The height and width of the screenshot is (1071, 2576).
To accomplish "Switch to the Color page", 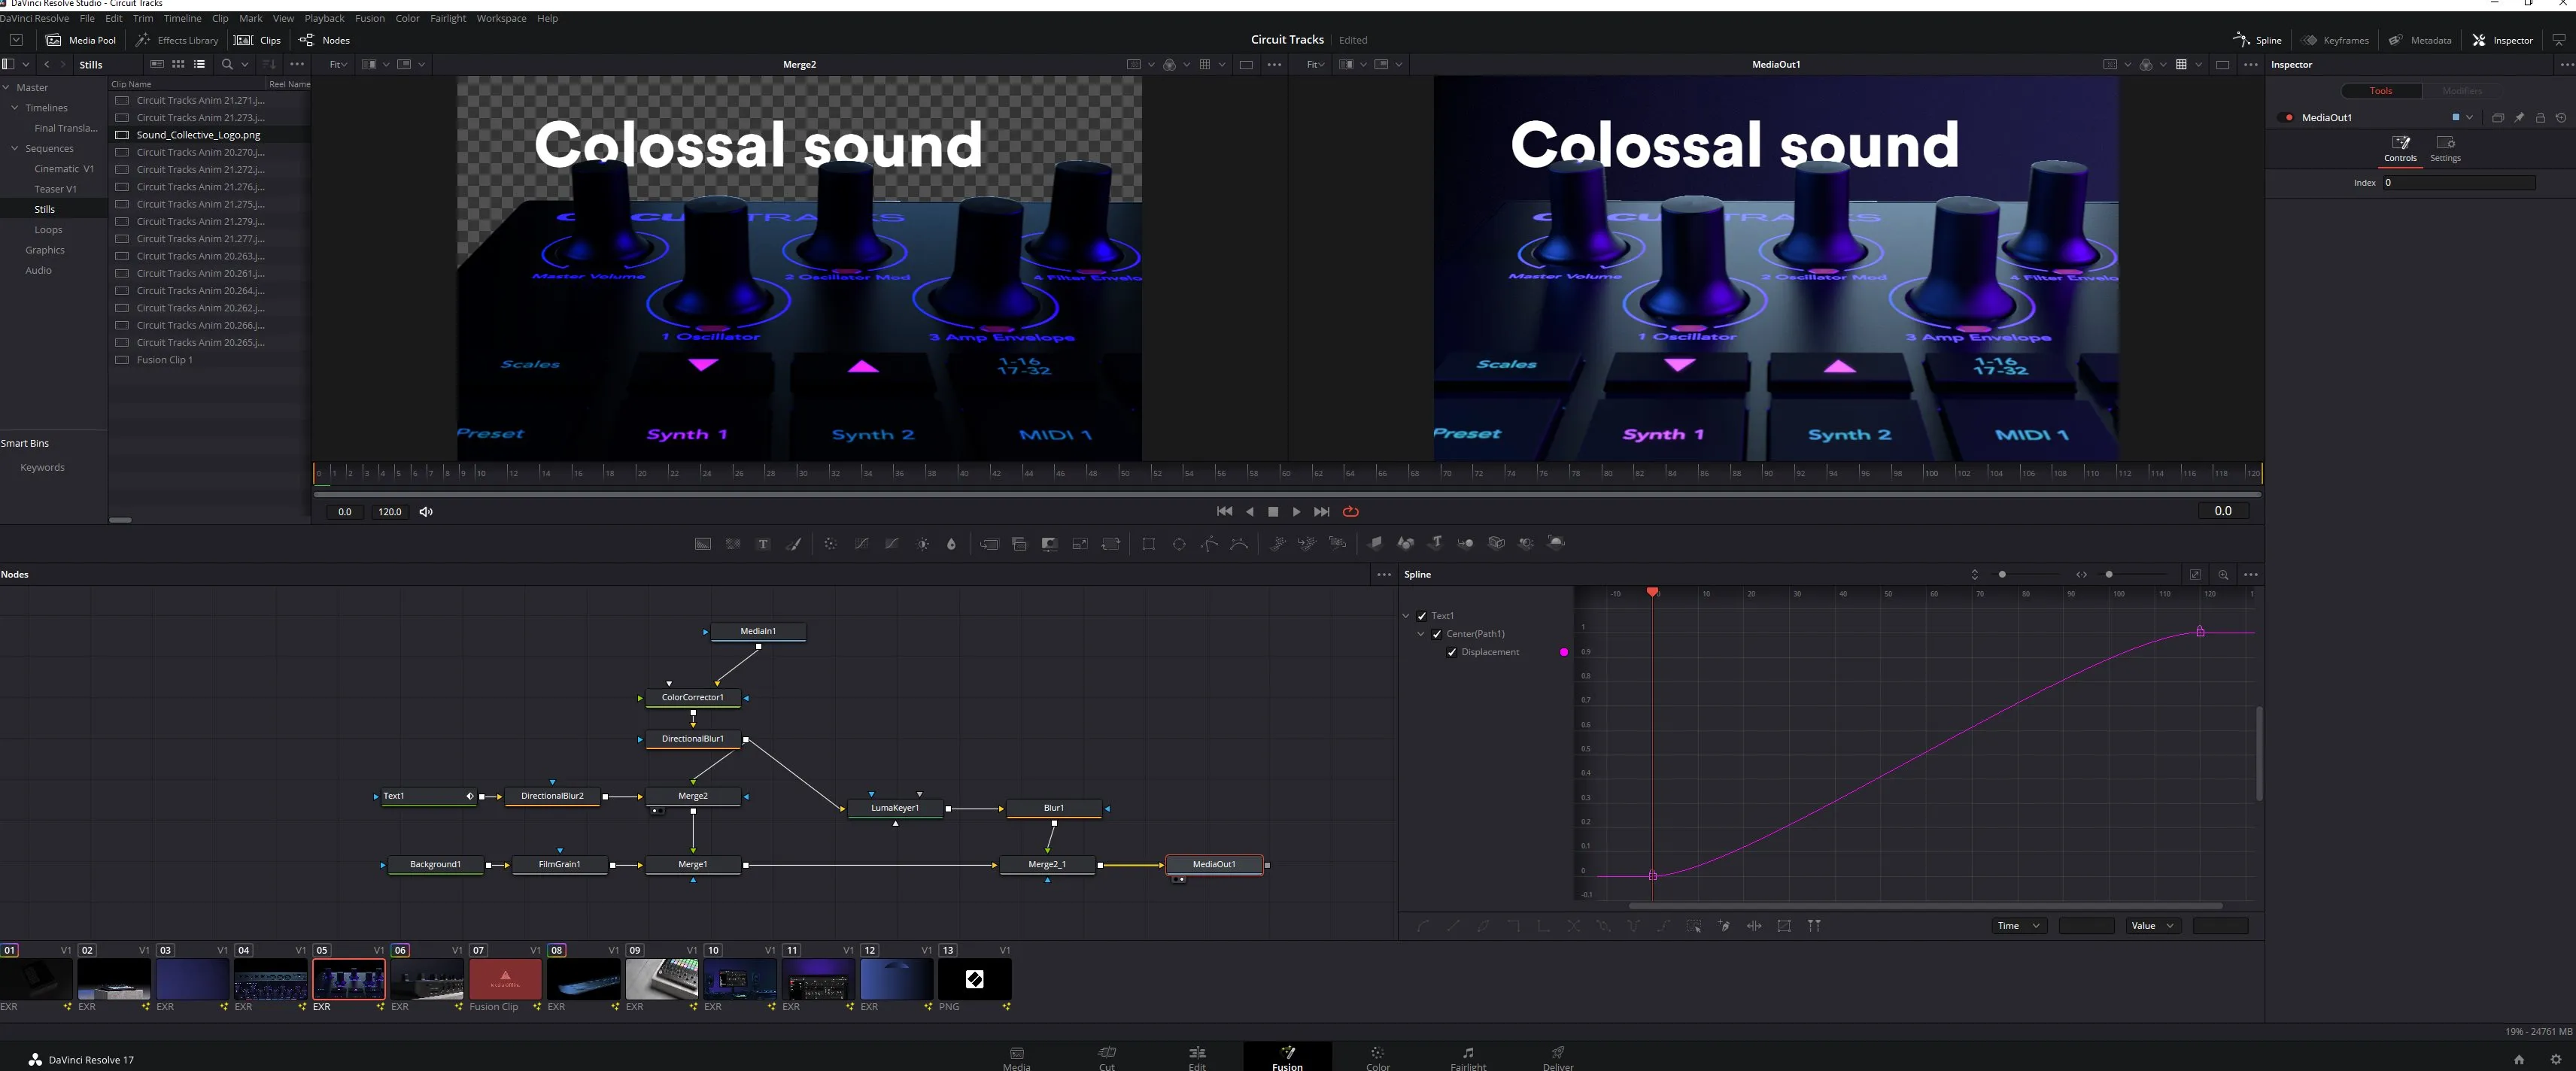I will pos(1377,1058).
